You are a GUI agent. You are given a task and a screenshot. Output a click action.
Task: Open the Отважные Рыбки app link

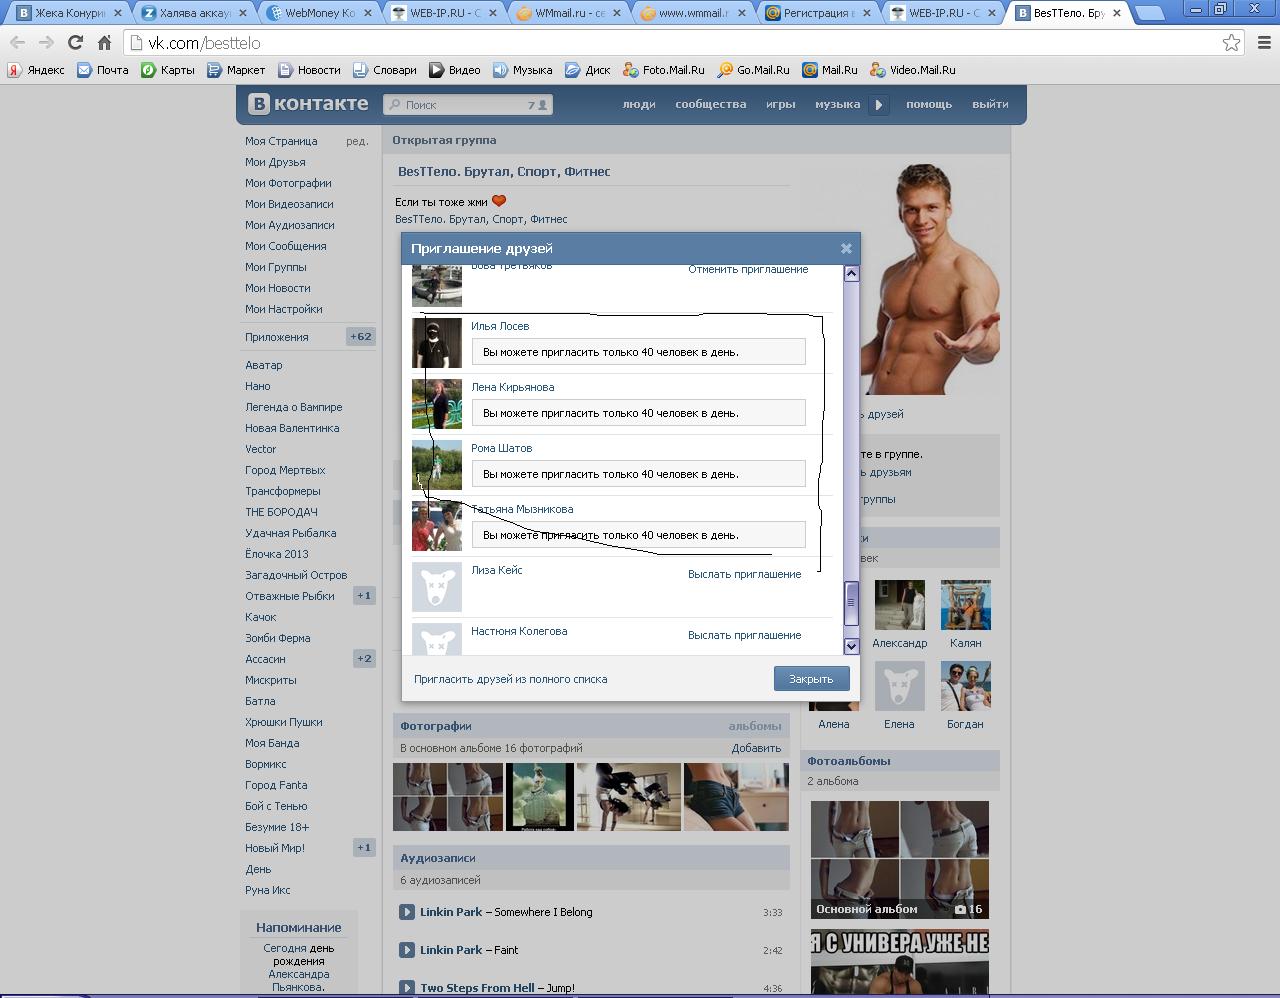pos(289,596)
